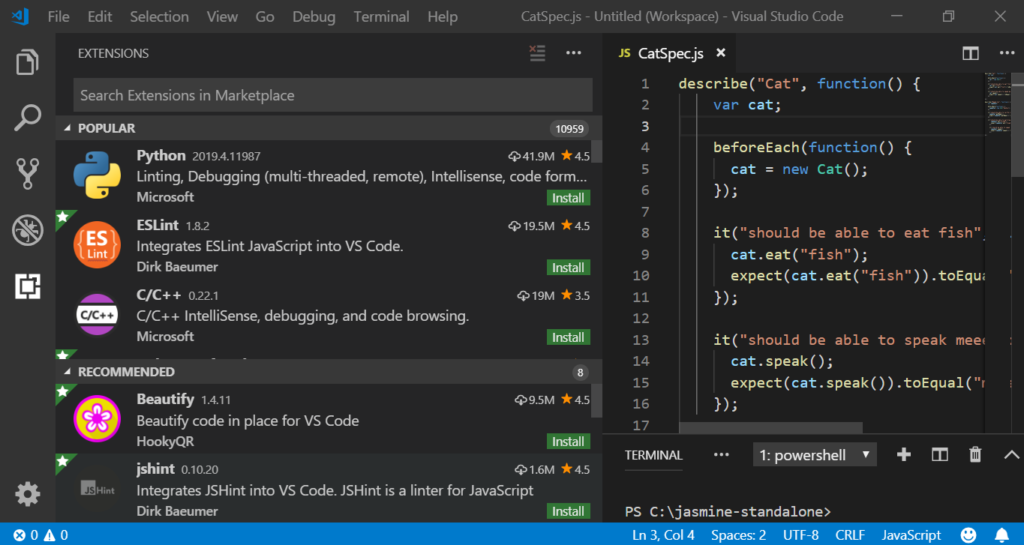This screenshot has height=545, width=1024.
Task: Open the powershell terminal selector dropdown
Action: (x=814, y=455)
